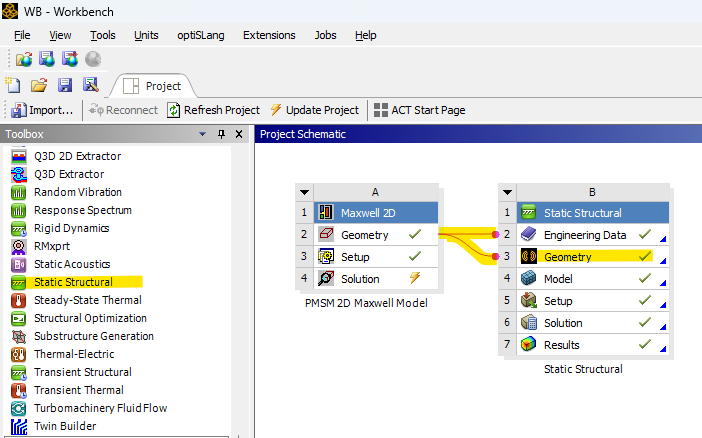Click the Solution cell icon in system A

[x=326, y=279]
